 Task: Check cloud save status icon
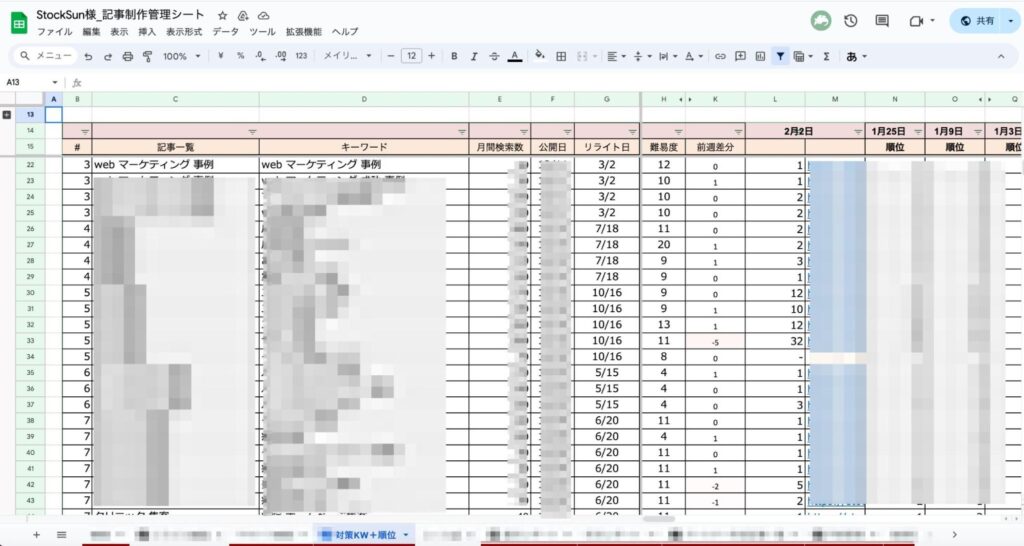(x=264, y=16)
